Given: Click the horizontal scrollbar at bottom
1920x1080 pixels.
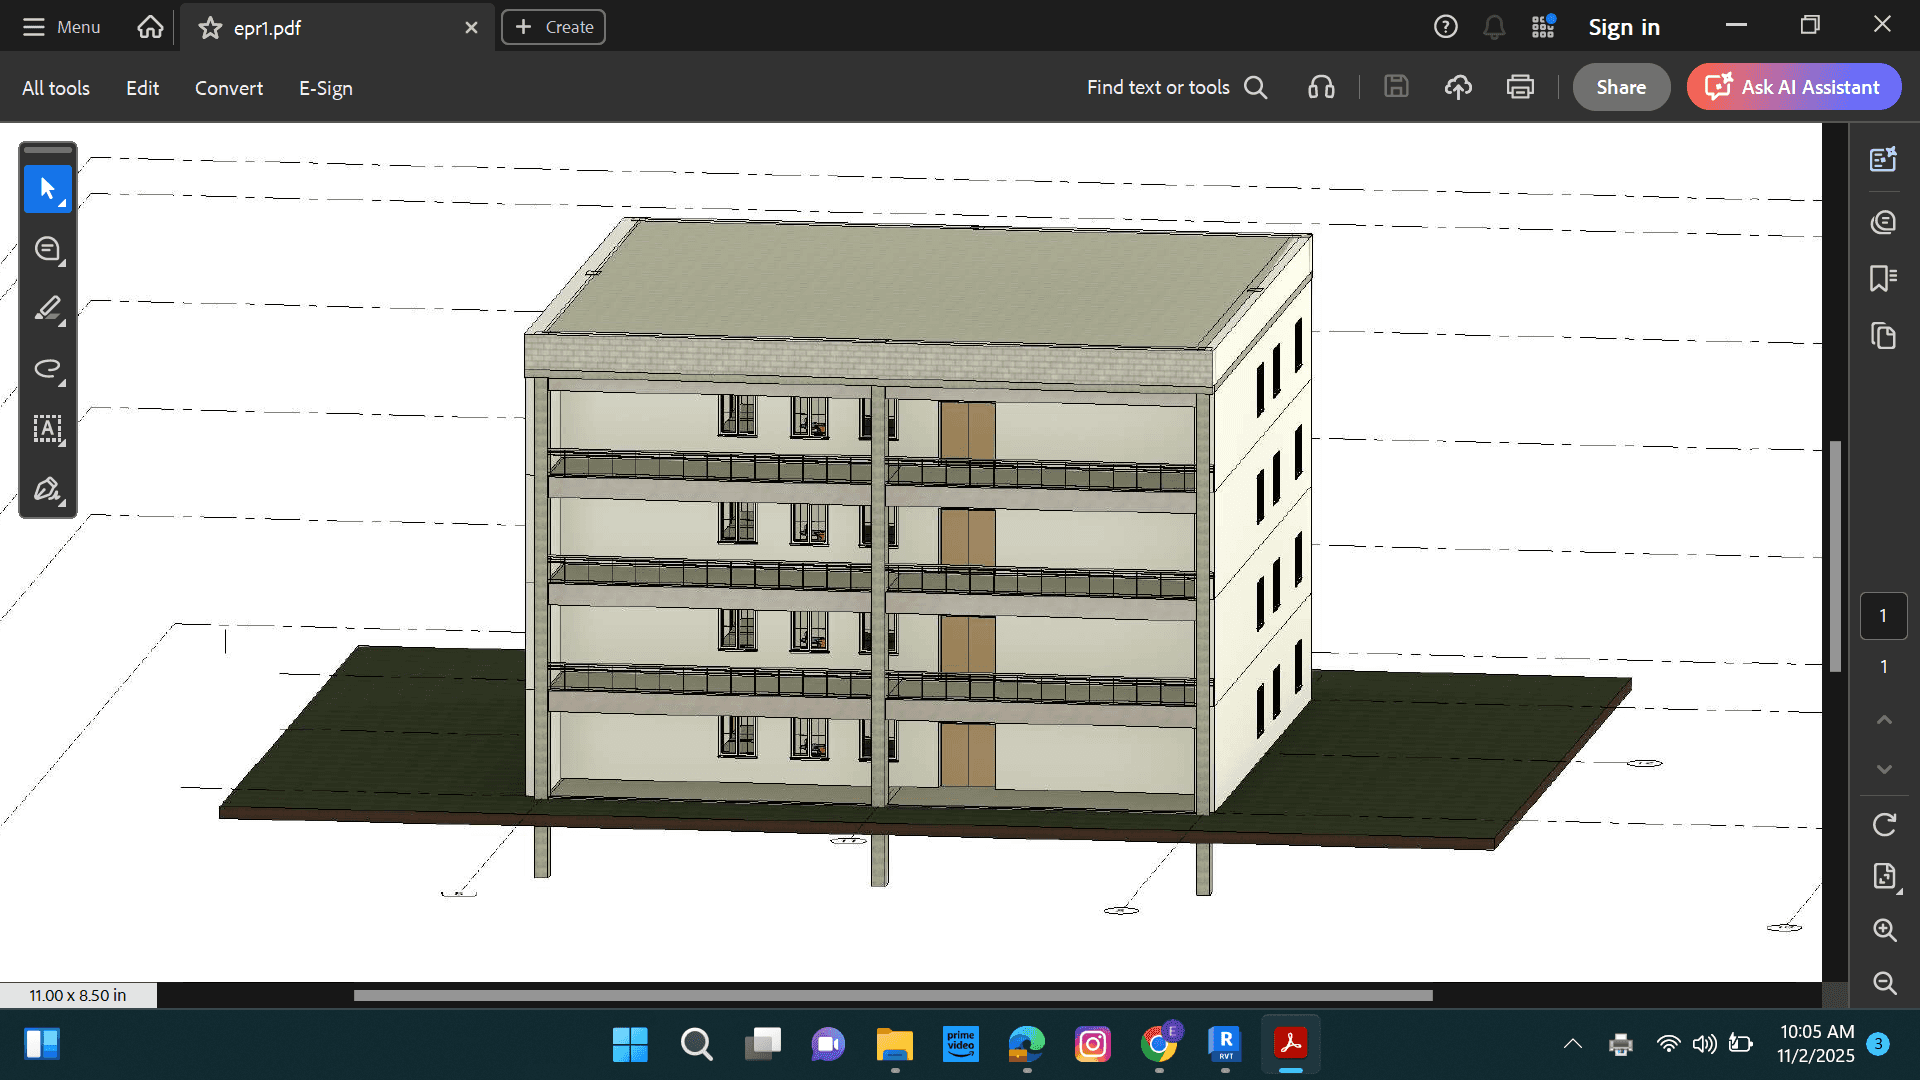Looking at the screenshot, I should click(892, 995).
